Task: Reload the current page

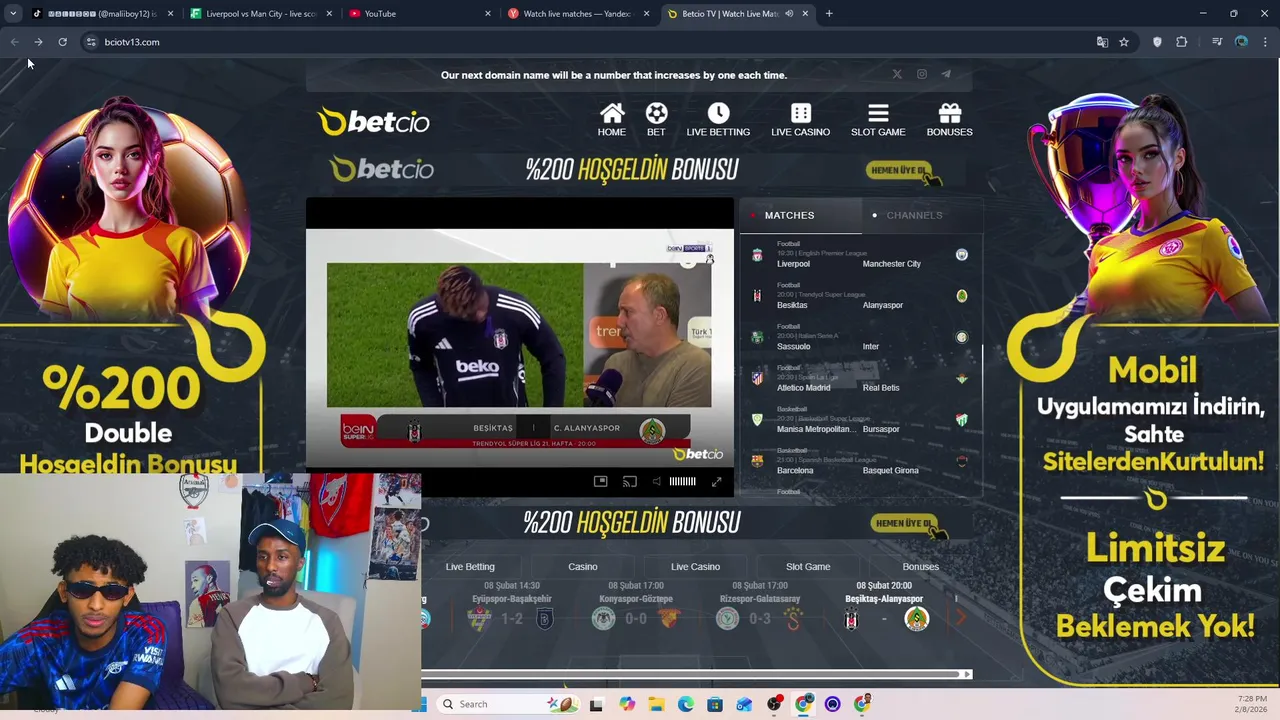Action: tap(62, 42)
